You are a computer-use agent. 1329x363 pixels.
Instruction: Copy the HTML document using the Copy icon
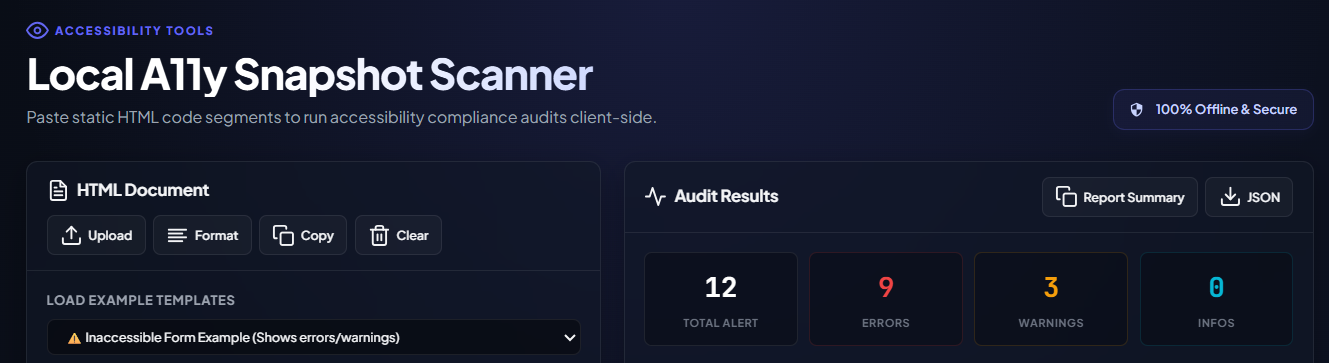pyautogui.click(x=283, y=236)
